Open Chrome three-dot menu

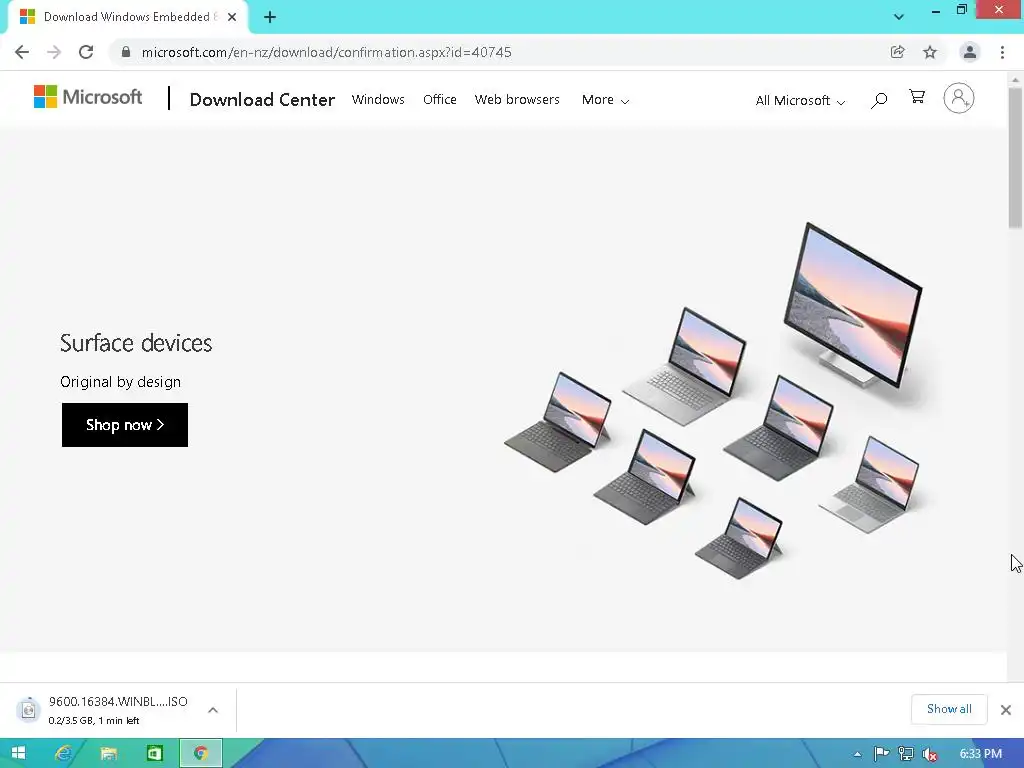tap(1002, 52)
